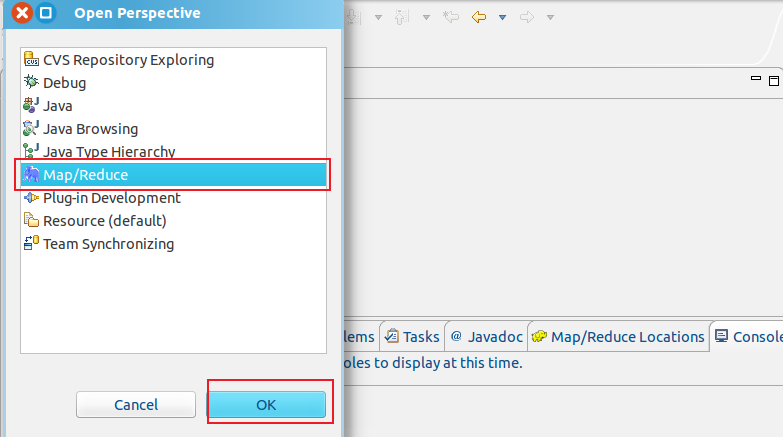Viewport: 783px width, 437px height.
Task: Switch to the Tasks tab
Action: coord(412,337)
